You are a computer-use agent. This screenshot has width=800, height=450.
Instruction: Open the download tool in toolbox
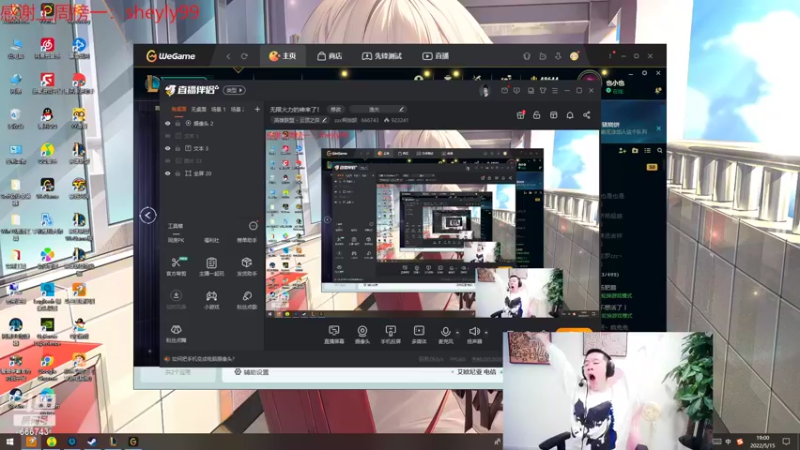176,300
